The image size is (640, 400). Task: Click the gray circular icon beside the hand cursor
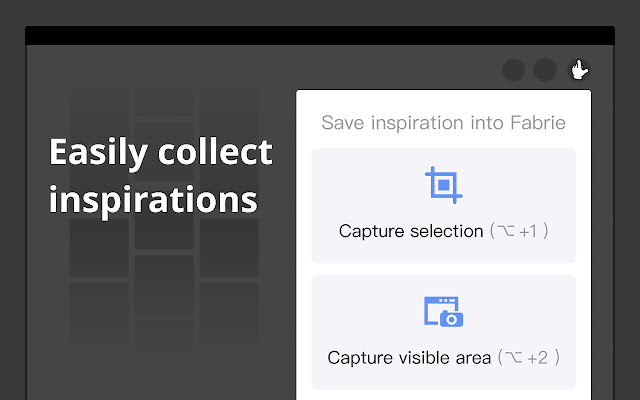545,70
